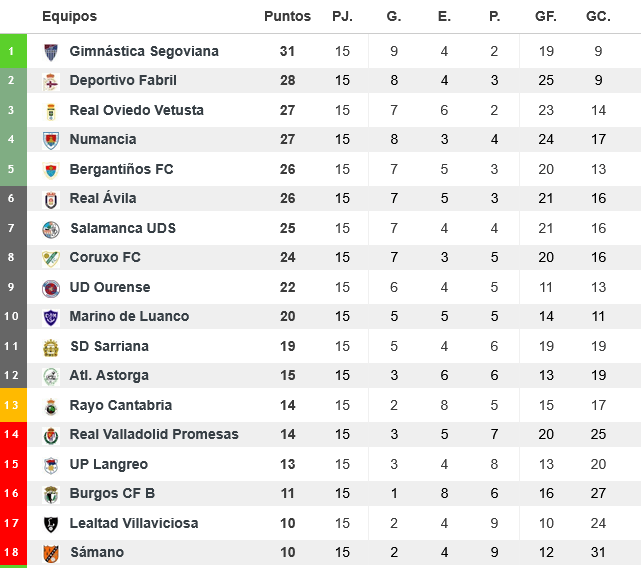This screenshot has width=641, height=568.
Task: Click the Salamanca UDS round crest
Action: click(51, 229)
